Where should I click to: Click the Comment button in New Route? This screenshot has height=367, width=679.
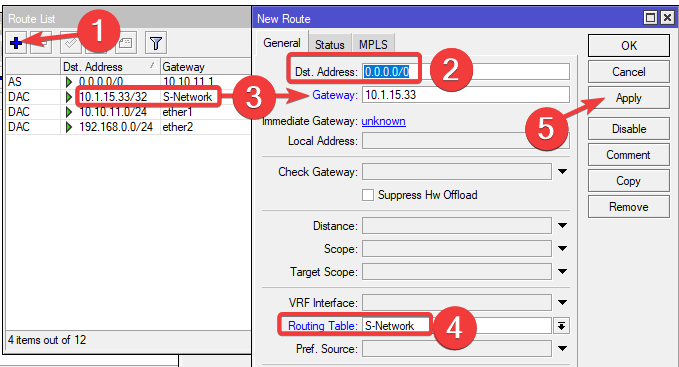tap(629, 155)
